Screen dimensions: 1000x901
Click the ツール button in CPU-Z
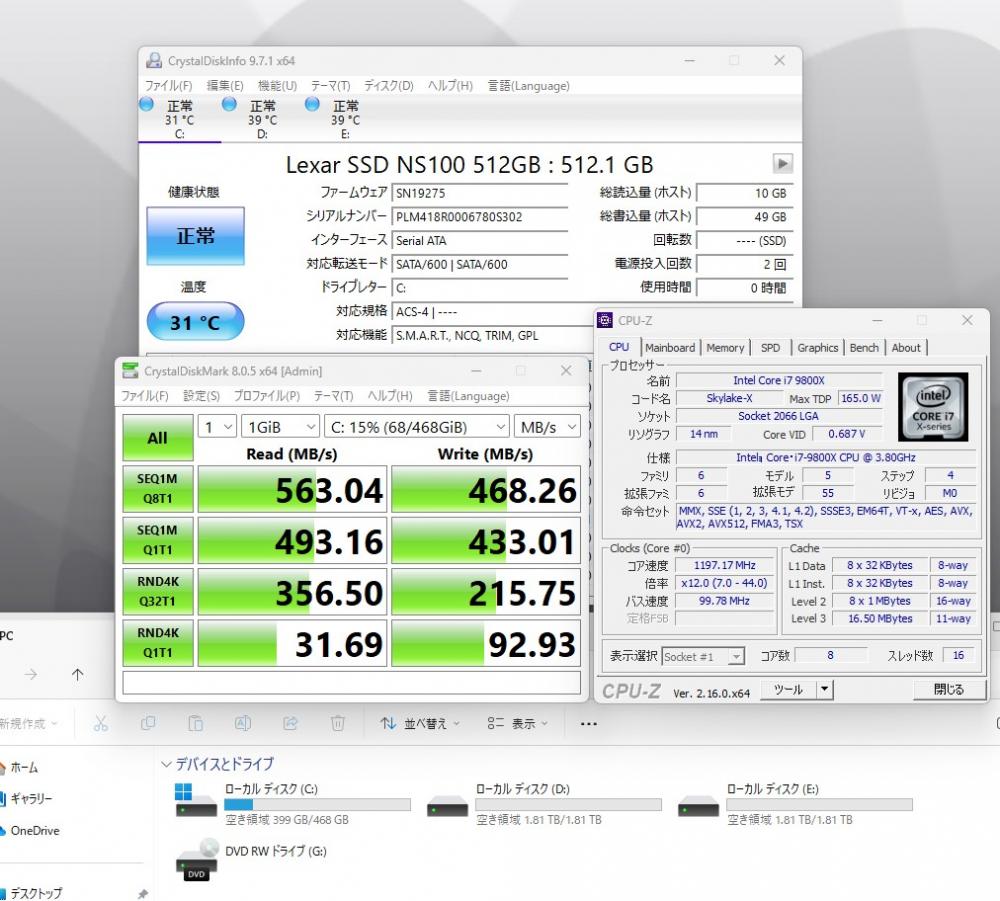(788, 689)
